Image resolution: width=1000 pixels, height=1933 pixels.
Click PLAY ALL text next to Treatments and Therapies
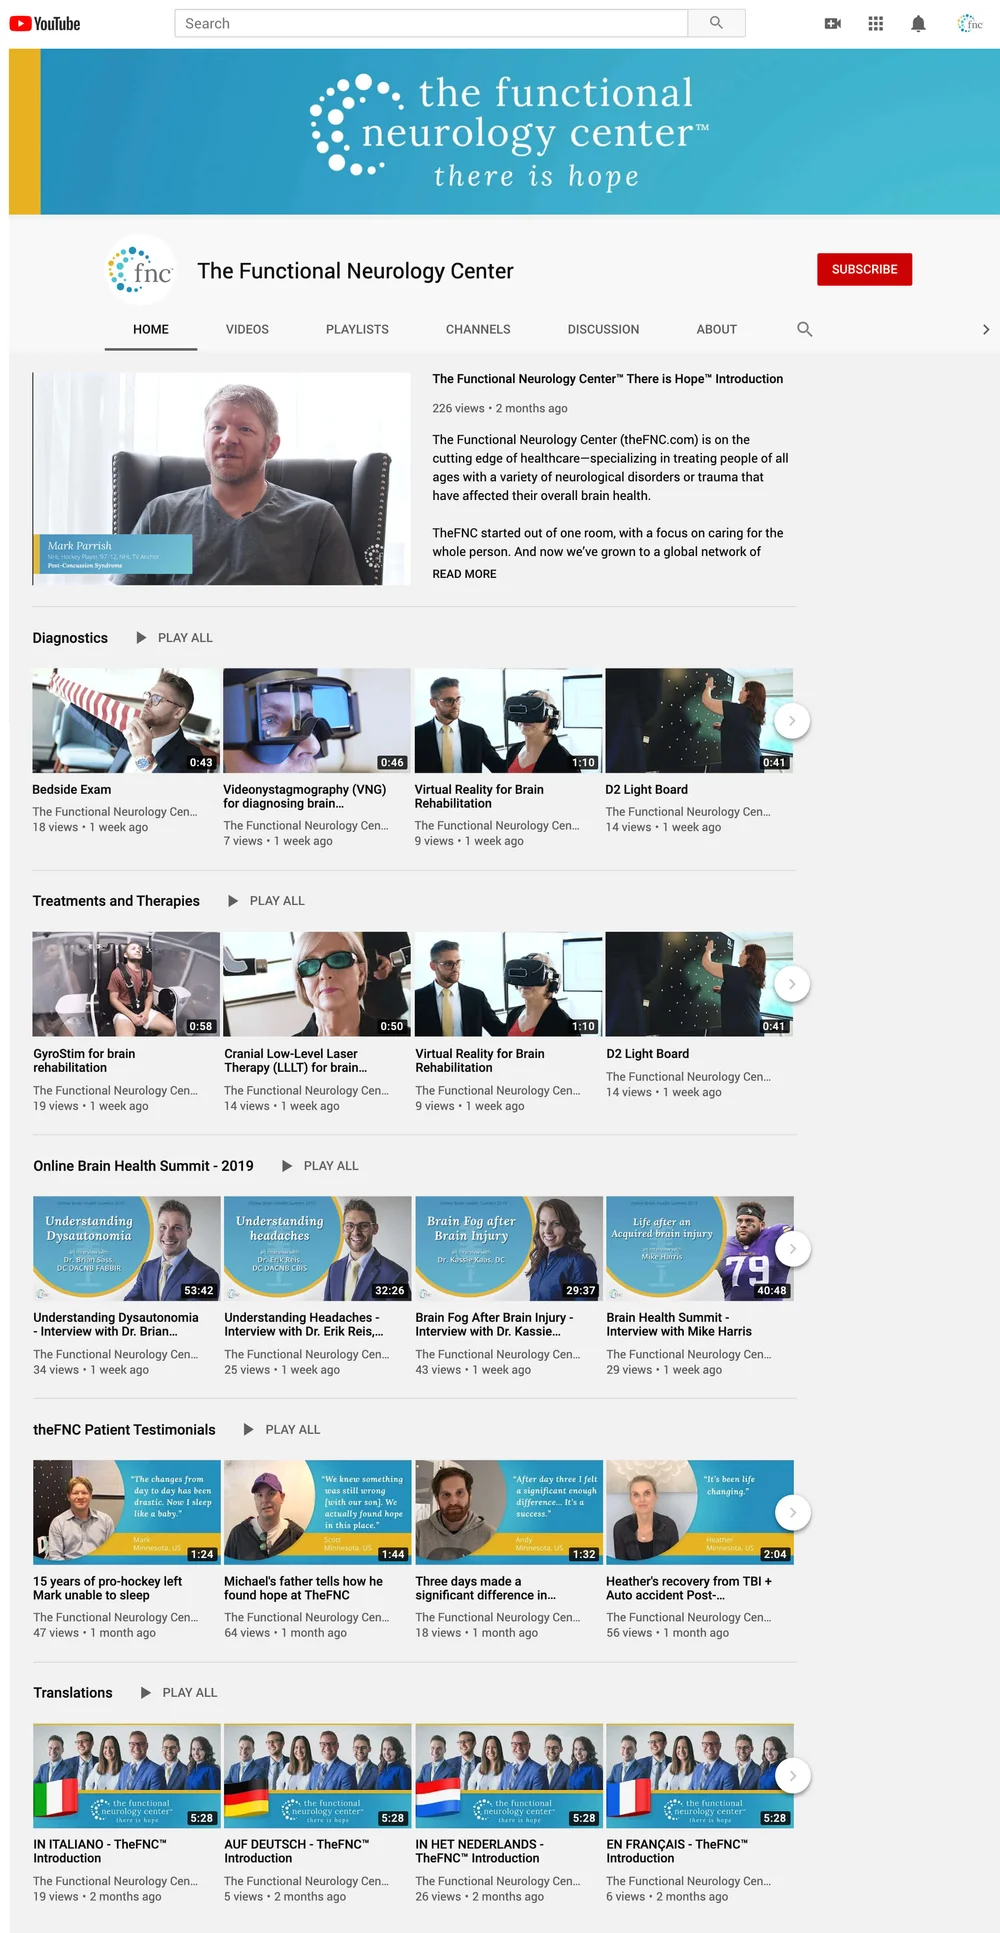click(x=277, y=901)
